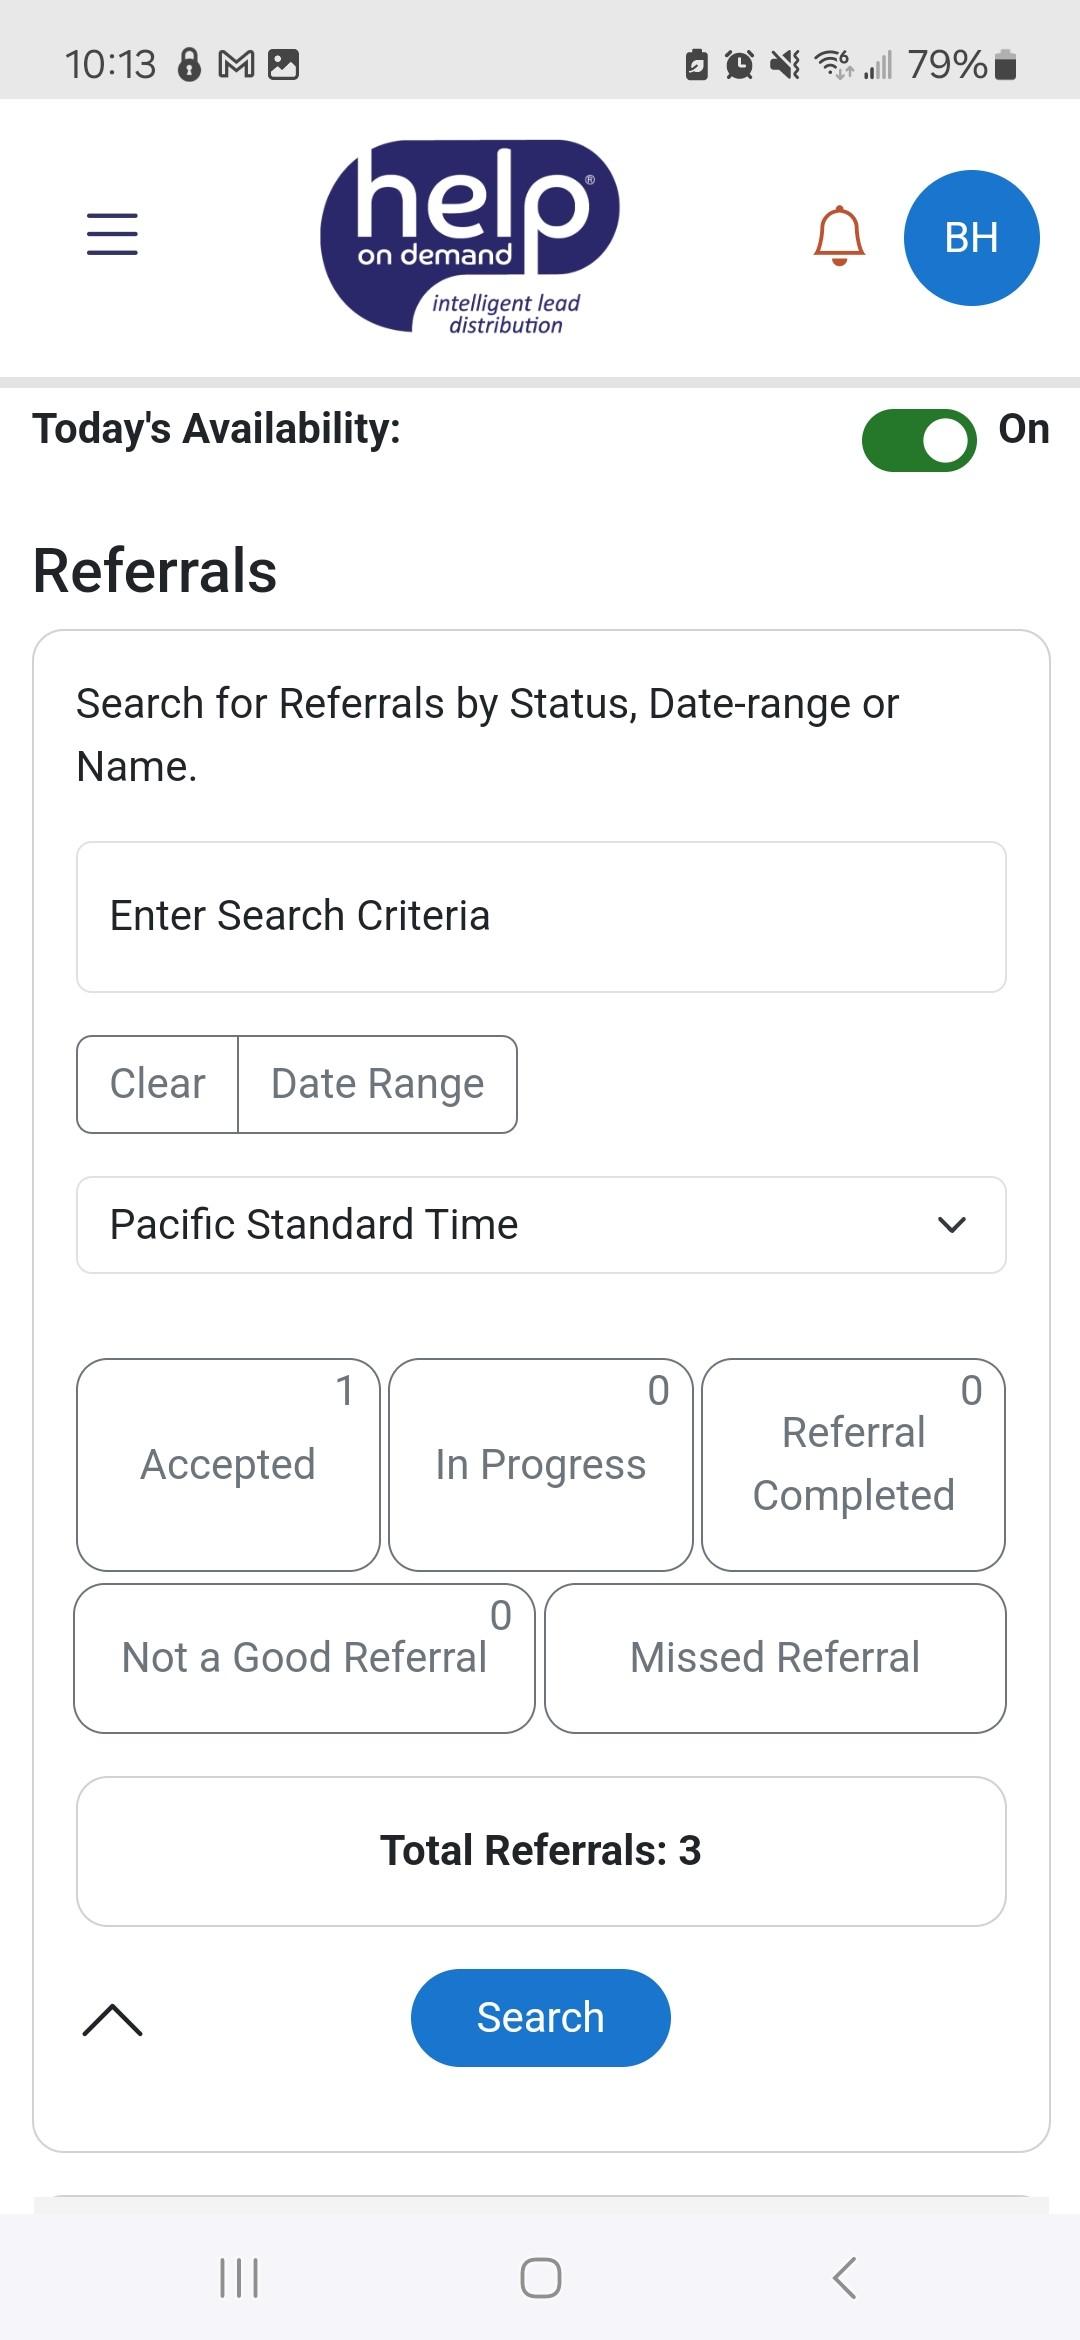Collapse search panel with up chevron
The width and height of the screenshot is (1080, 2340).
click(x=112, y=2020)
